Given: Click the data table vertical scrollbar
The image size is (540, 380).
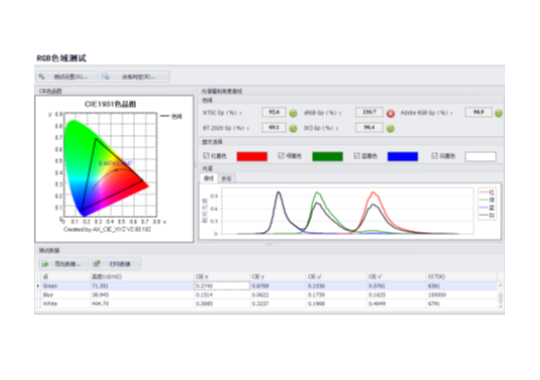Looking at the screenshot, I should [x=501, y=296].
